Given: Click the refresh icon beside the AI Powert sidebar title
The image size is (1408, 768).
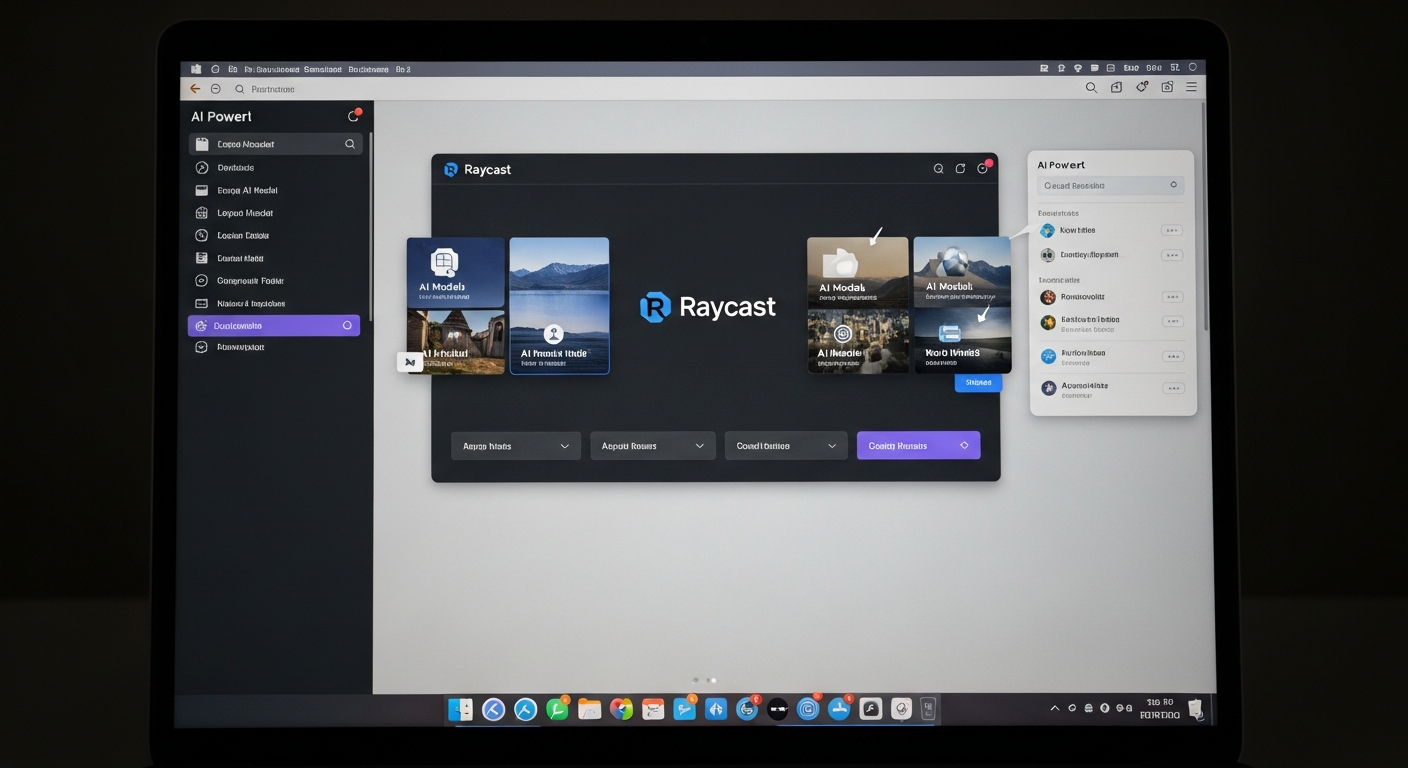Looking at the screenshot, I should [353, 117].
